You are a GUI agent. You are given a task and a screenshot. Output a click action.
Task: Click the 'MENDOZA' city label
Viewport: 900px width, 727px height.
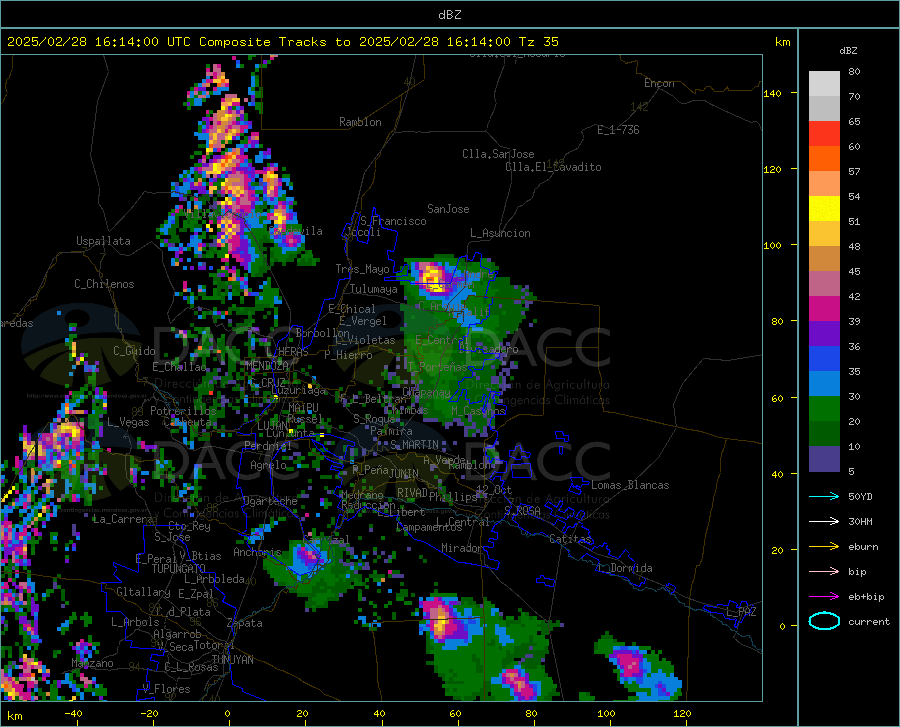click(x=267, y=366)
